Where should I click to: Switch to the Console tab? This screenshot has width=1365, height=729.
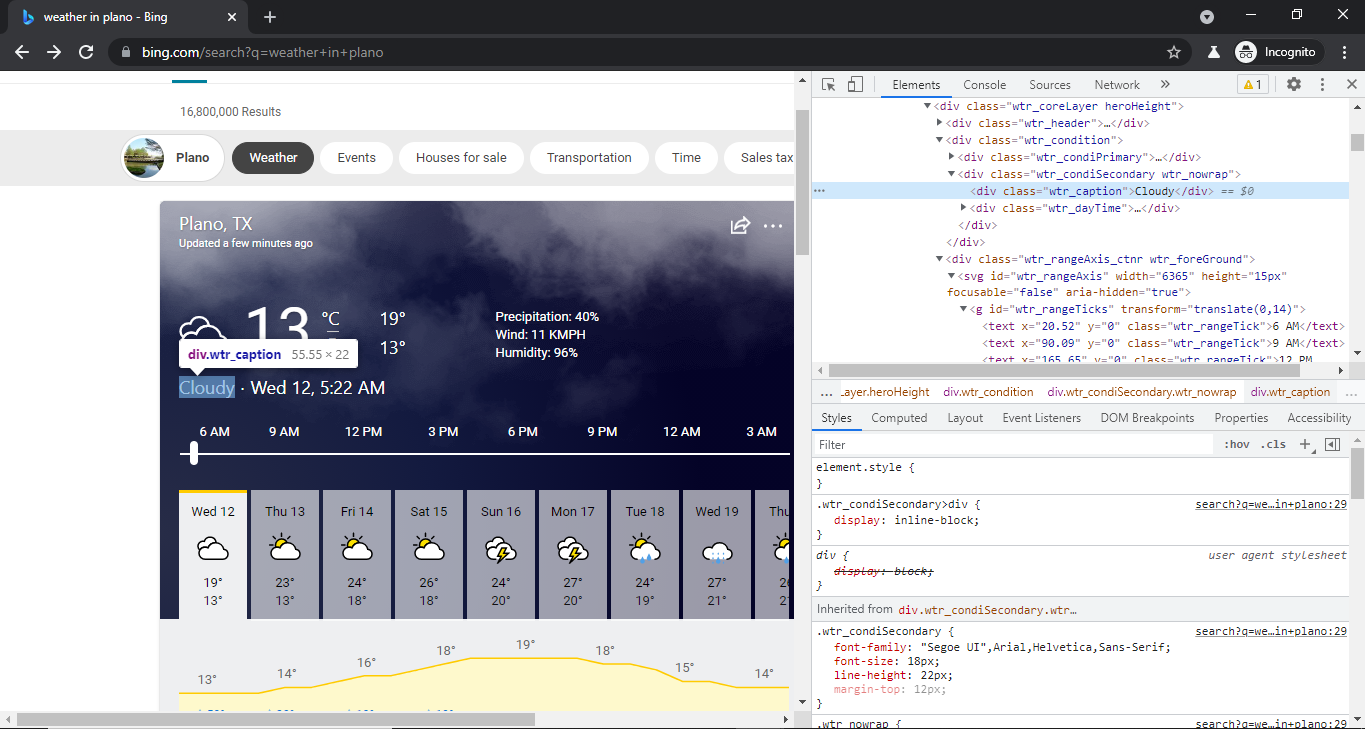tap(985, 85)
